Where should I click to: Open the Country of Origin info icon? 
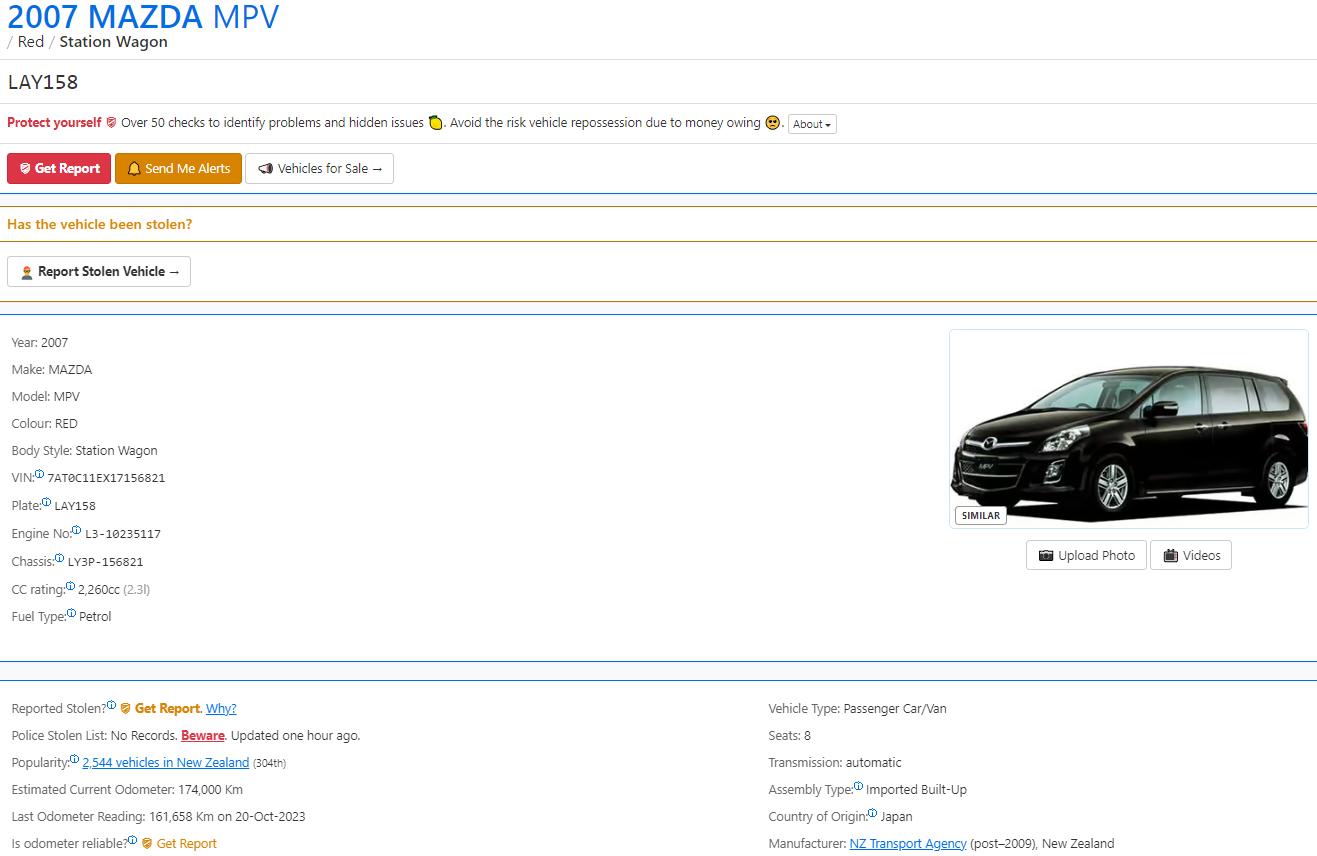(x=872, y=813)
